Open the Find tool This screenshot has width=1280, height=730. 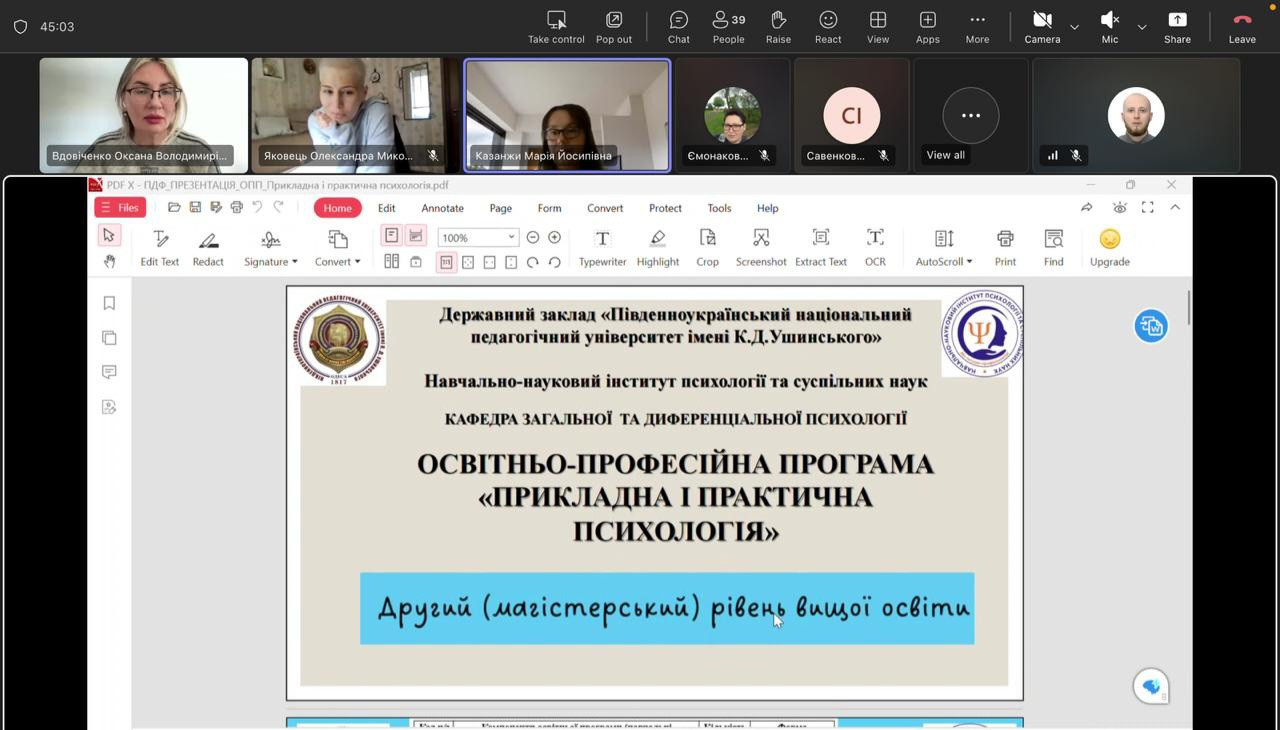[1054, 248]
